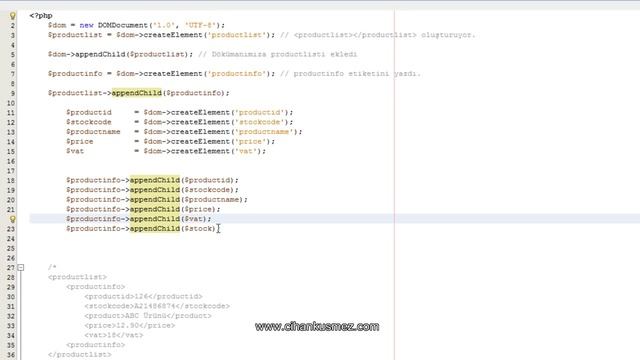640x360 pixels.
Task: Click line number 23 in the gutter
Action: [x=11, y=229]
